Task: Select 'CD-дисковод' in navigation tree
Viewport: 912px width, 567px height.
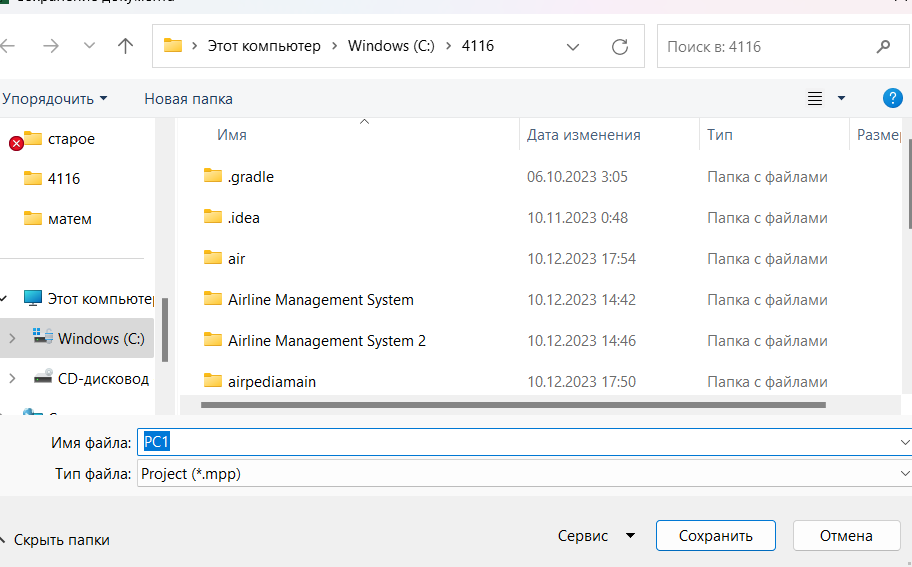Action: (x=104, y=379)
